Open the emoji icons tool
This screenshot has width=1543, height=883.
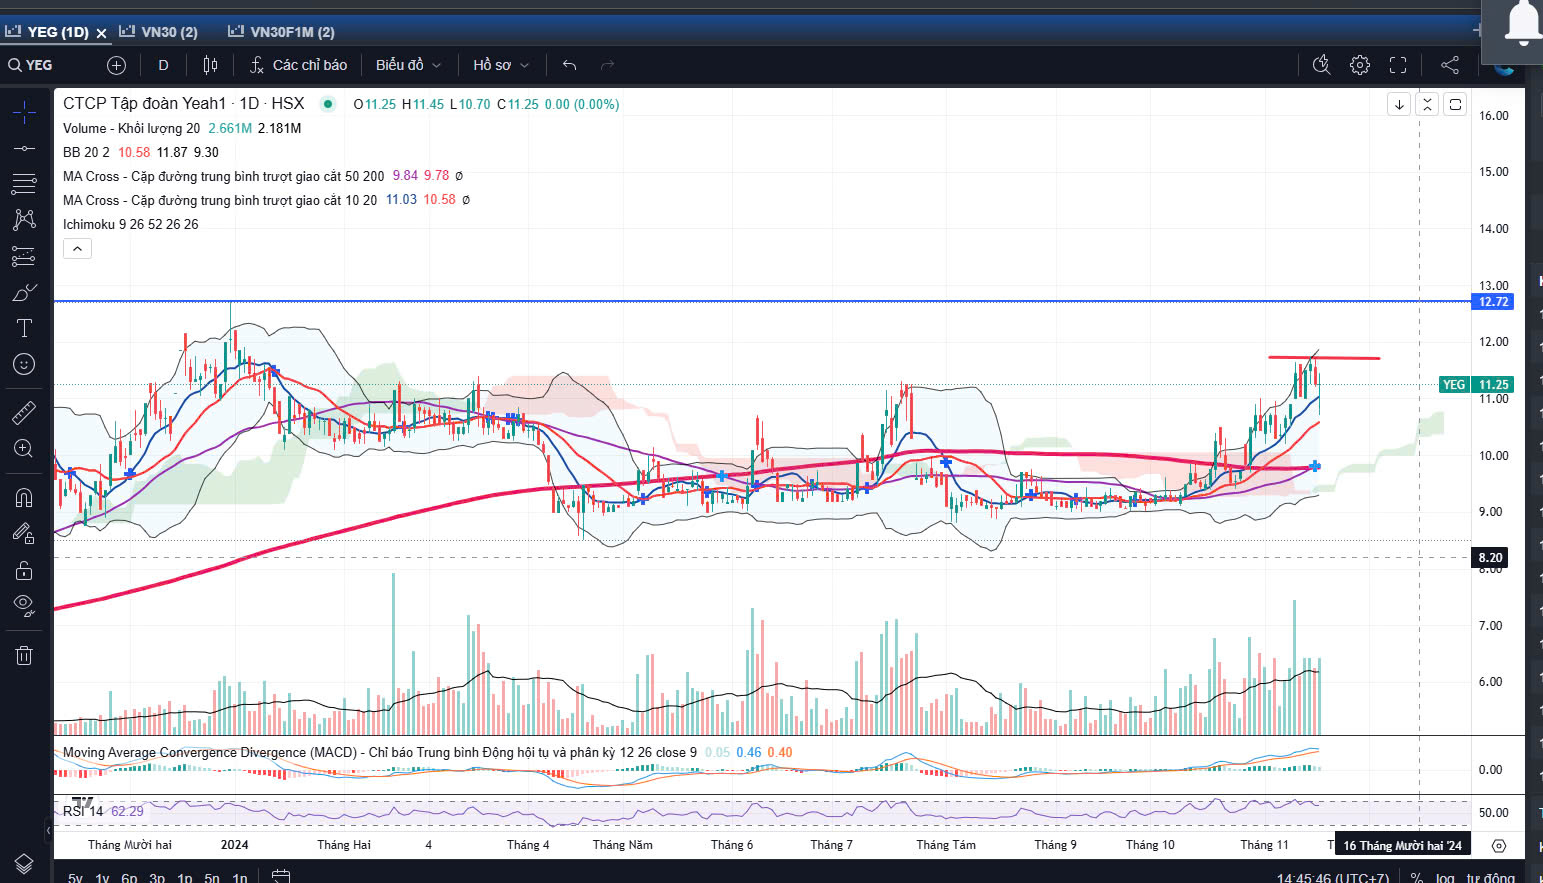click(24, 364)
